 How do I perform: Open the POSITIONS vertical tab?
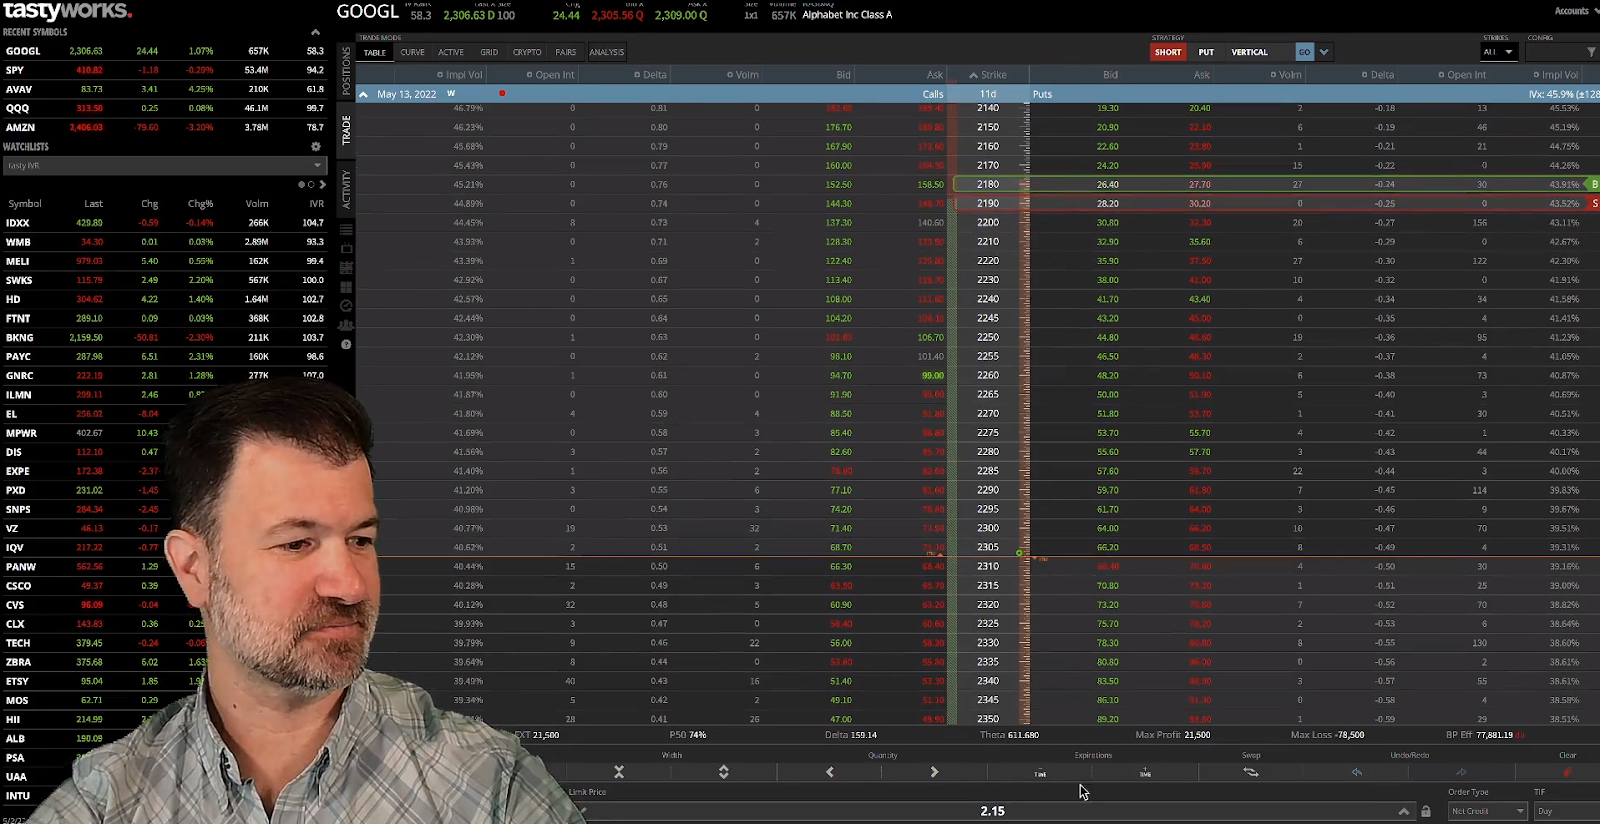click(346, 70)
